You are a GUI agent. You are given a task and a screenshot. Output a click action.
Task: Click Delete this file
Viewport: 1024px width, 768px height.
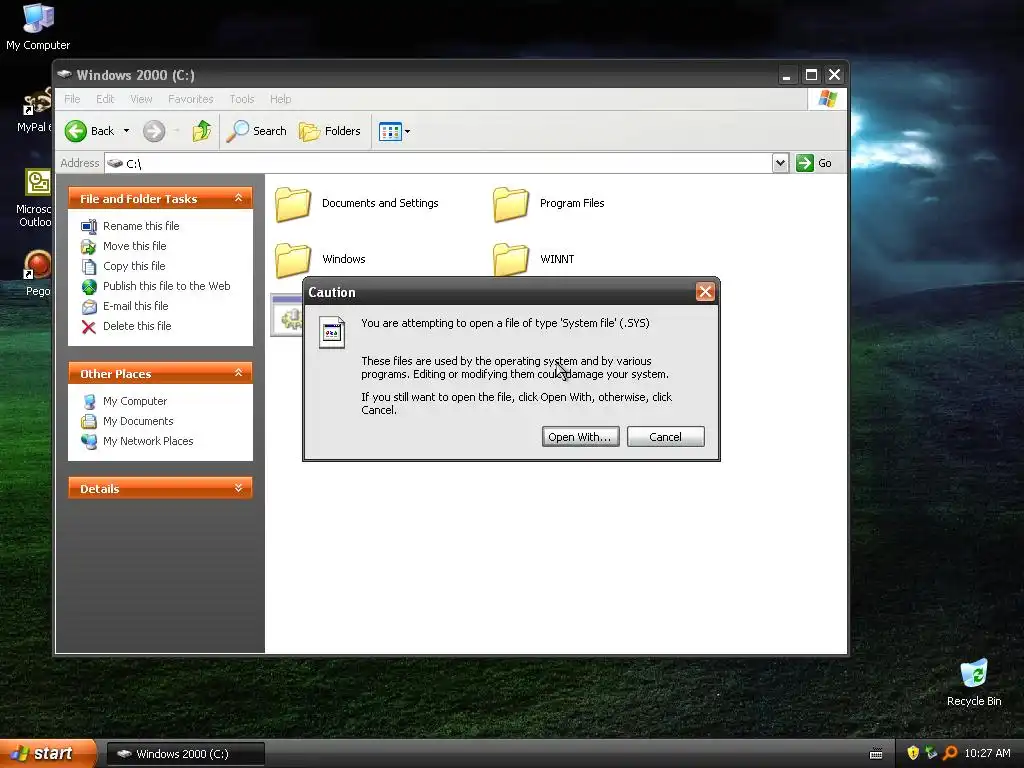137,326
